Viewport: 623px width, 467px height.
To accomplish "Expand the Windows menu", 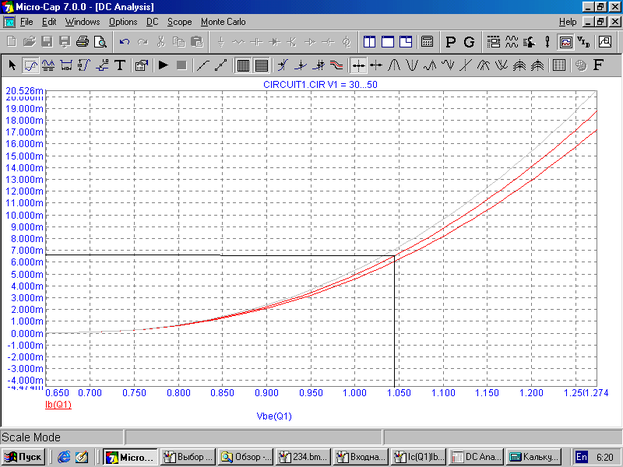I will (82, 21).
